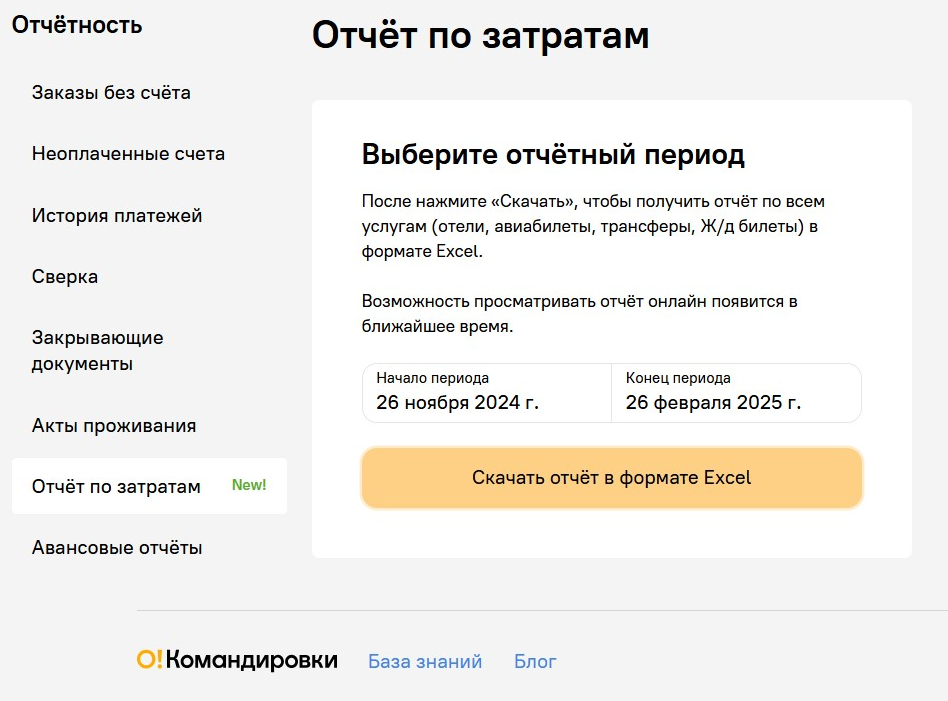
Task: Navigate to Закрывающие документы
Action: (x=97, y=351)
